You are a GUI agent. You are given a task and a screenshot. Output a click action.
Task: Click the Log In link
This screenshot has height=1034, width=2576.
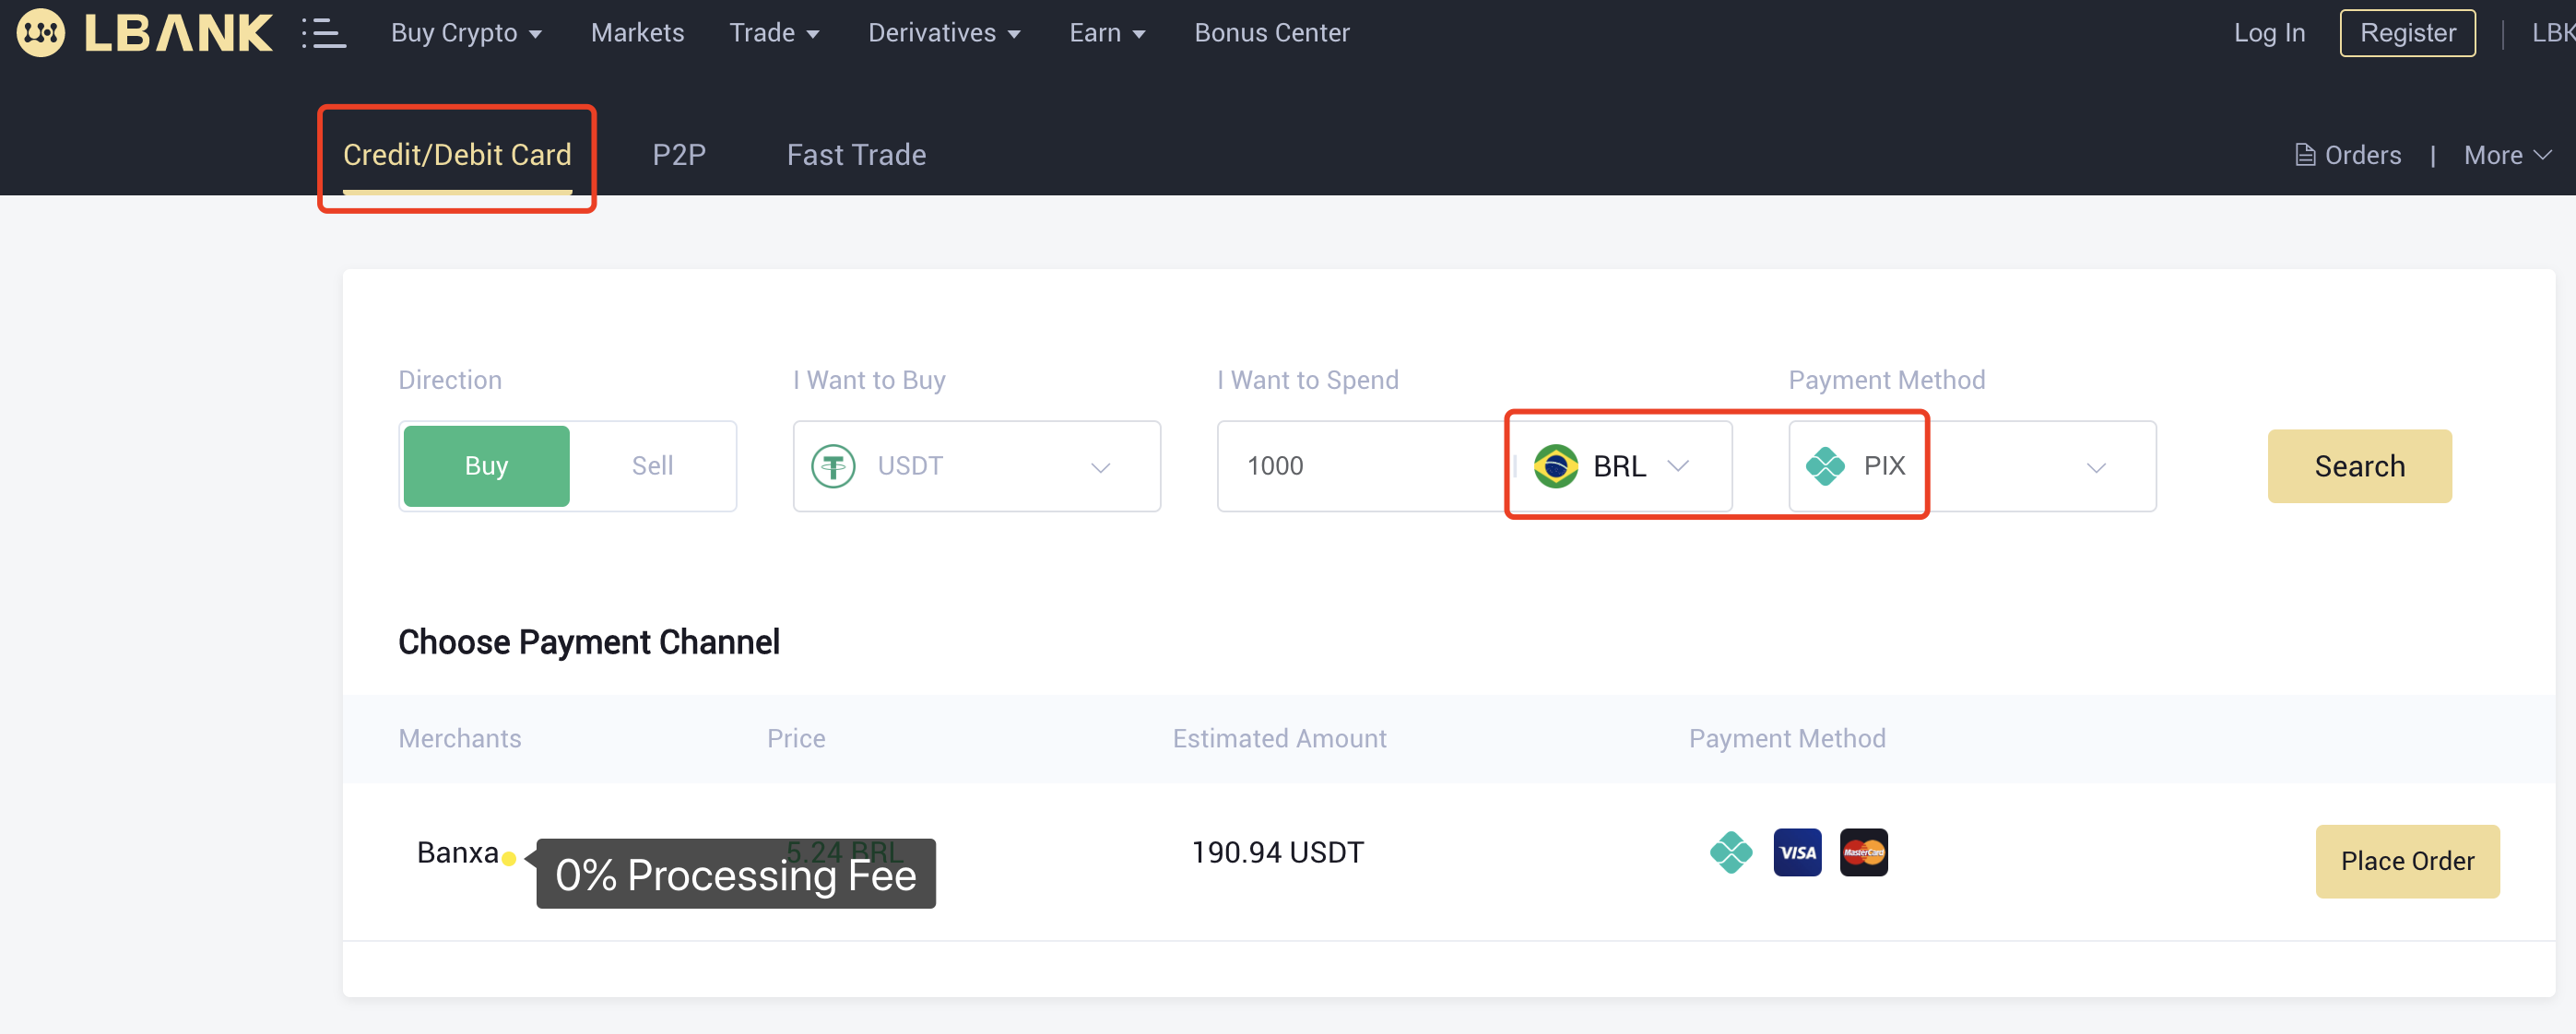pos(2269,33)
